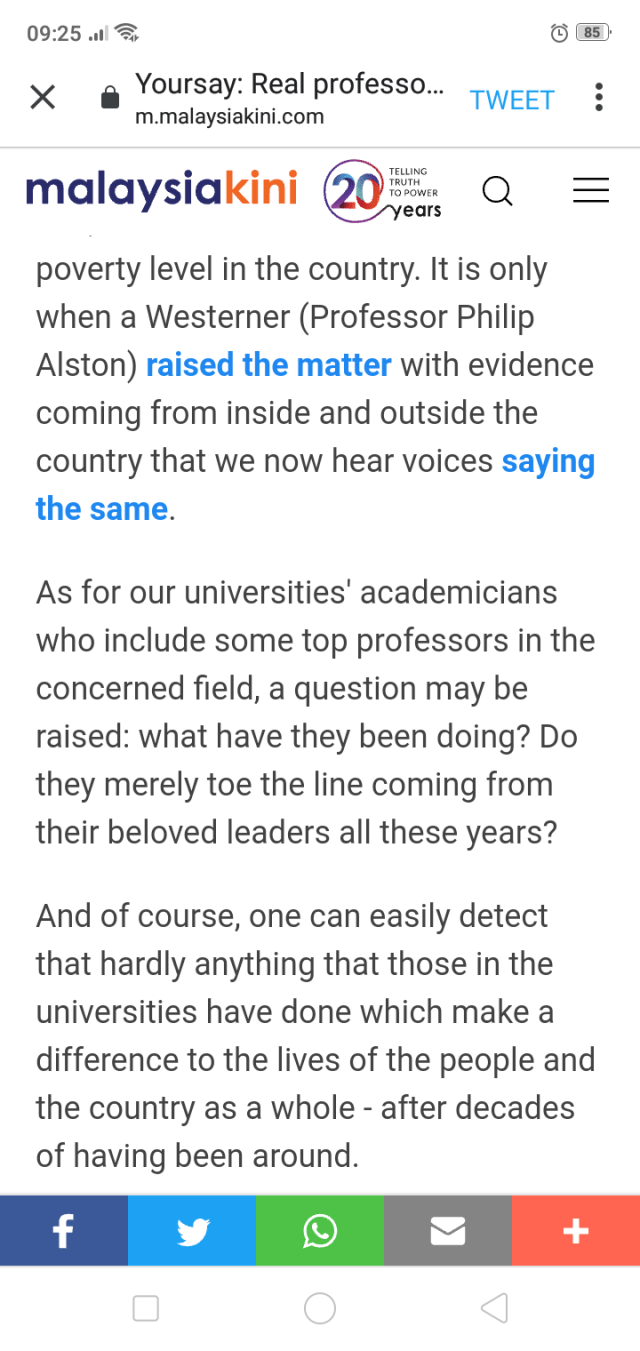Image resolution: width=640 pixels, height=1351 pixels.
Task: Open the "raised the matter" link
Action: [x=268, y=365]
